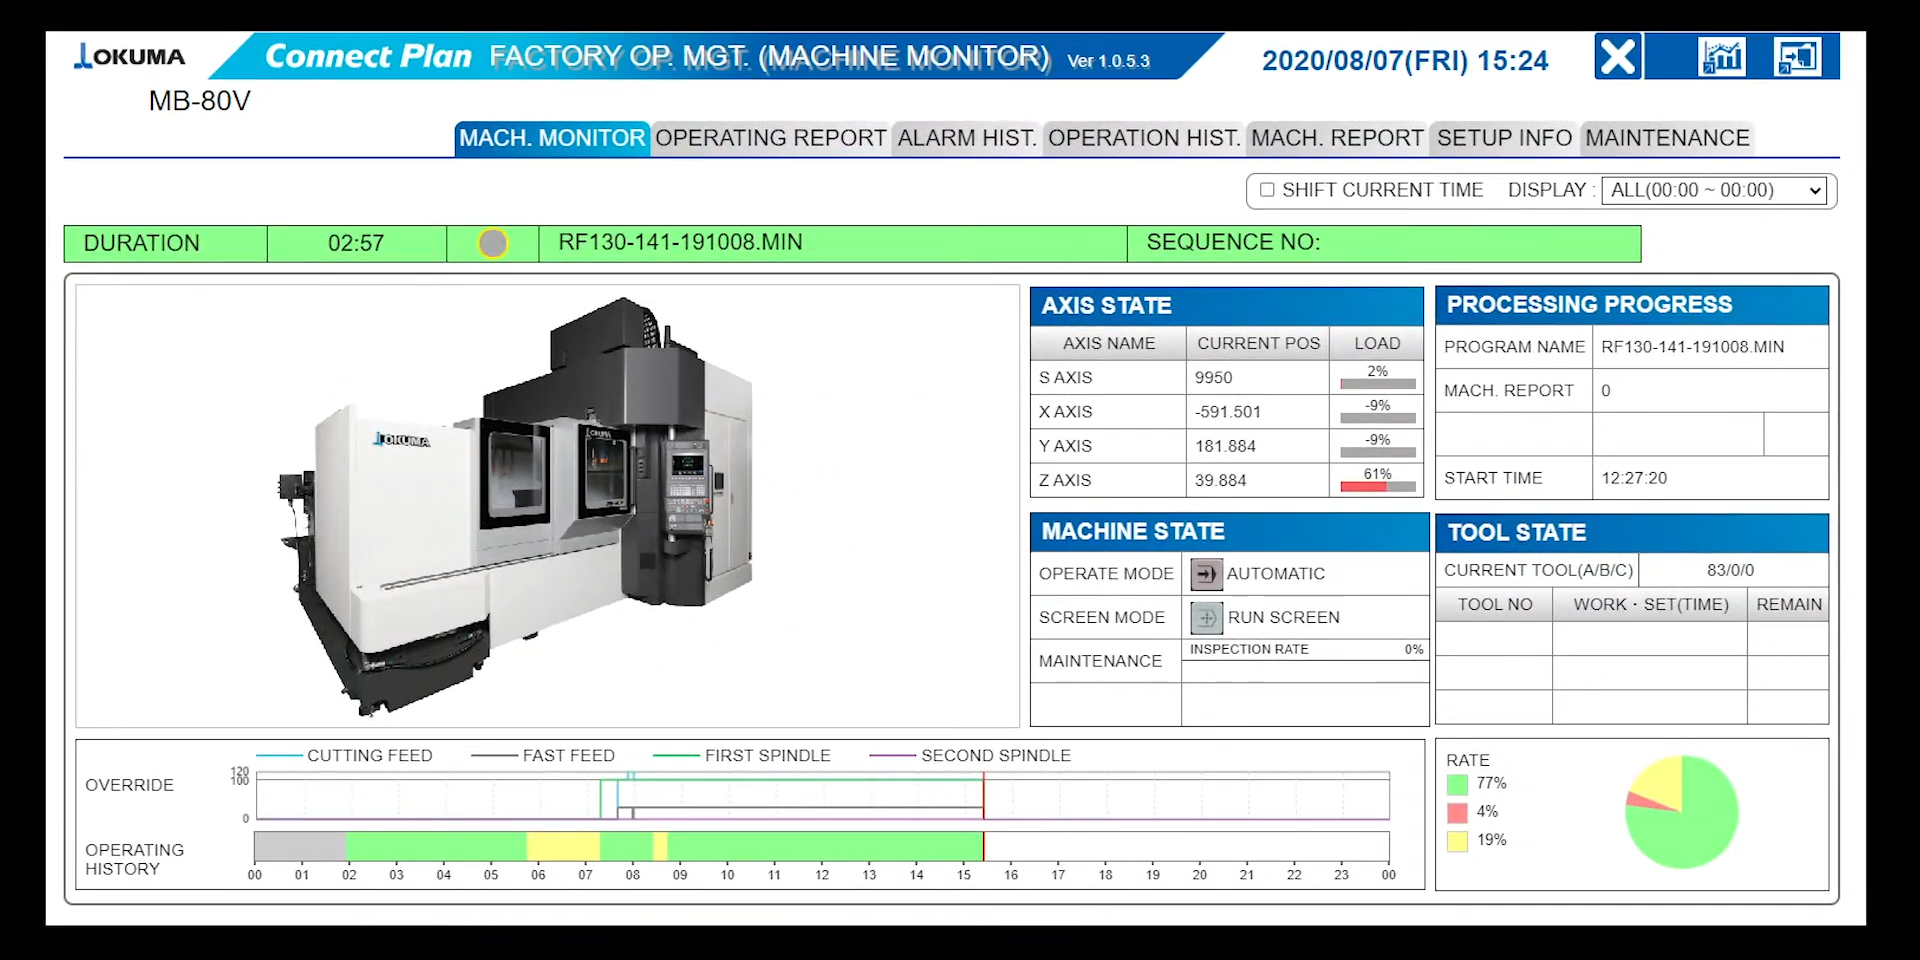
Task: Open the OPERATION HIST. tab
Action: click(x=1143, y=138)
